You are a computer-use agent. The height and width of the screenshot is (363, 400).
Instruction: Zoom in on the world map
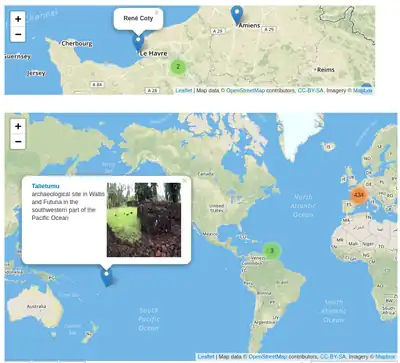pos(18,126)
